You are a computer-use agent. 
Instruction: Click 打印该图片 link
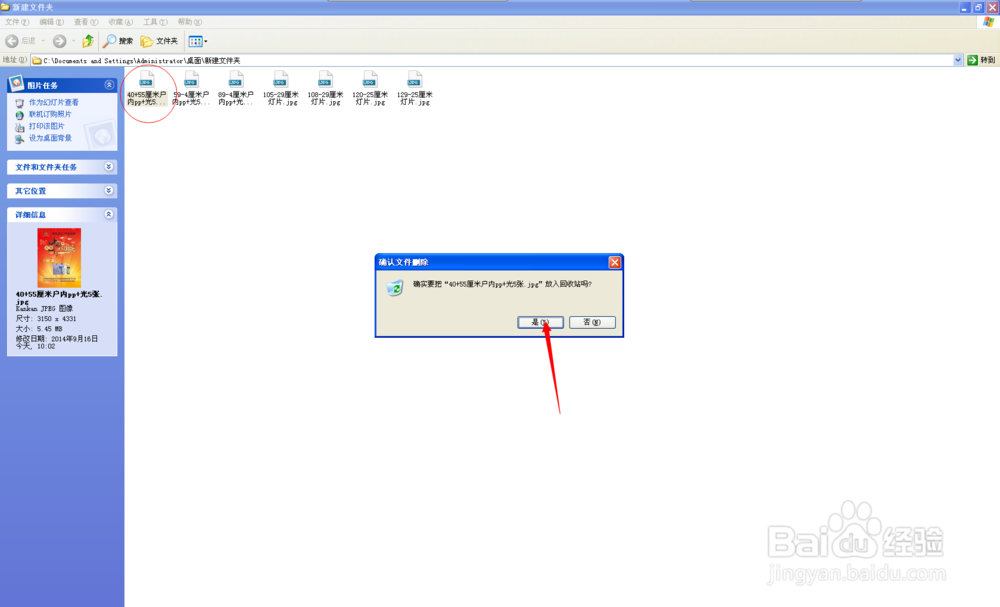[46, 126]
